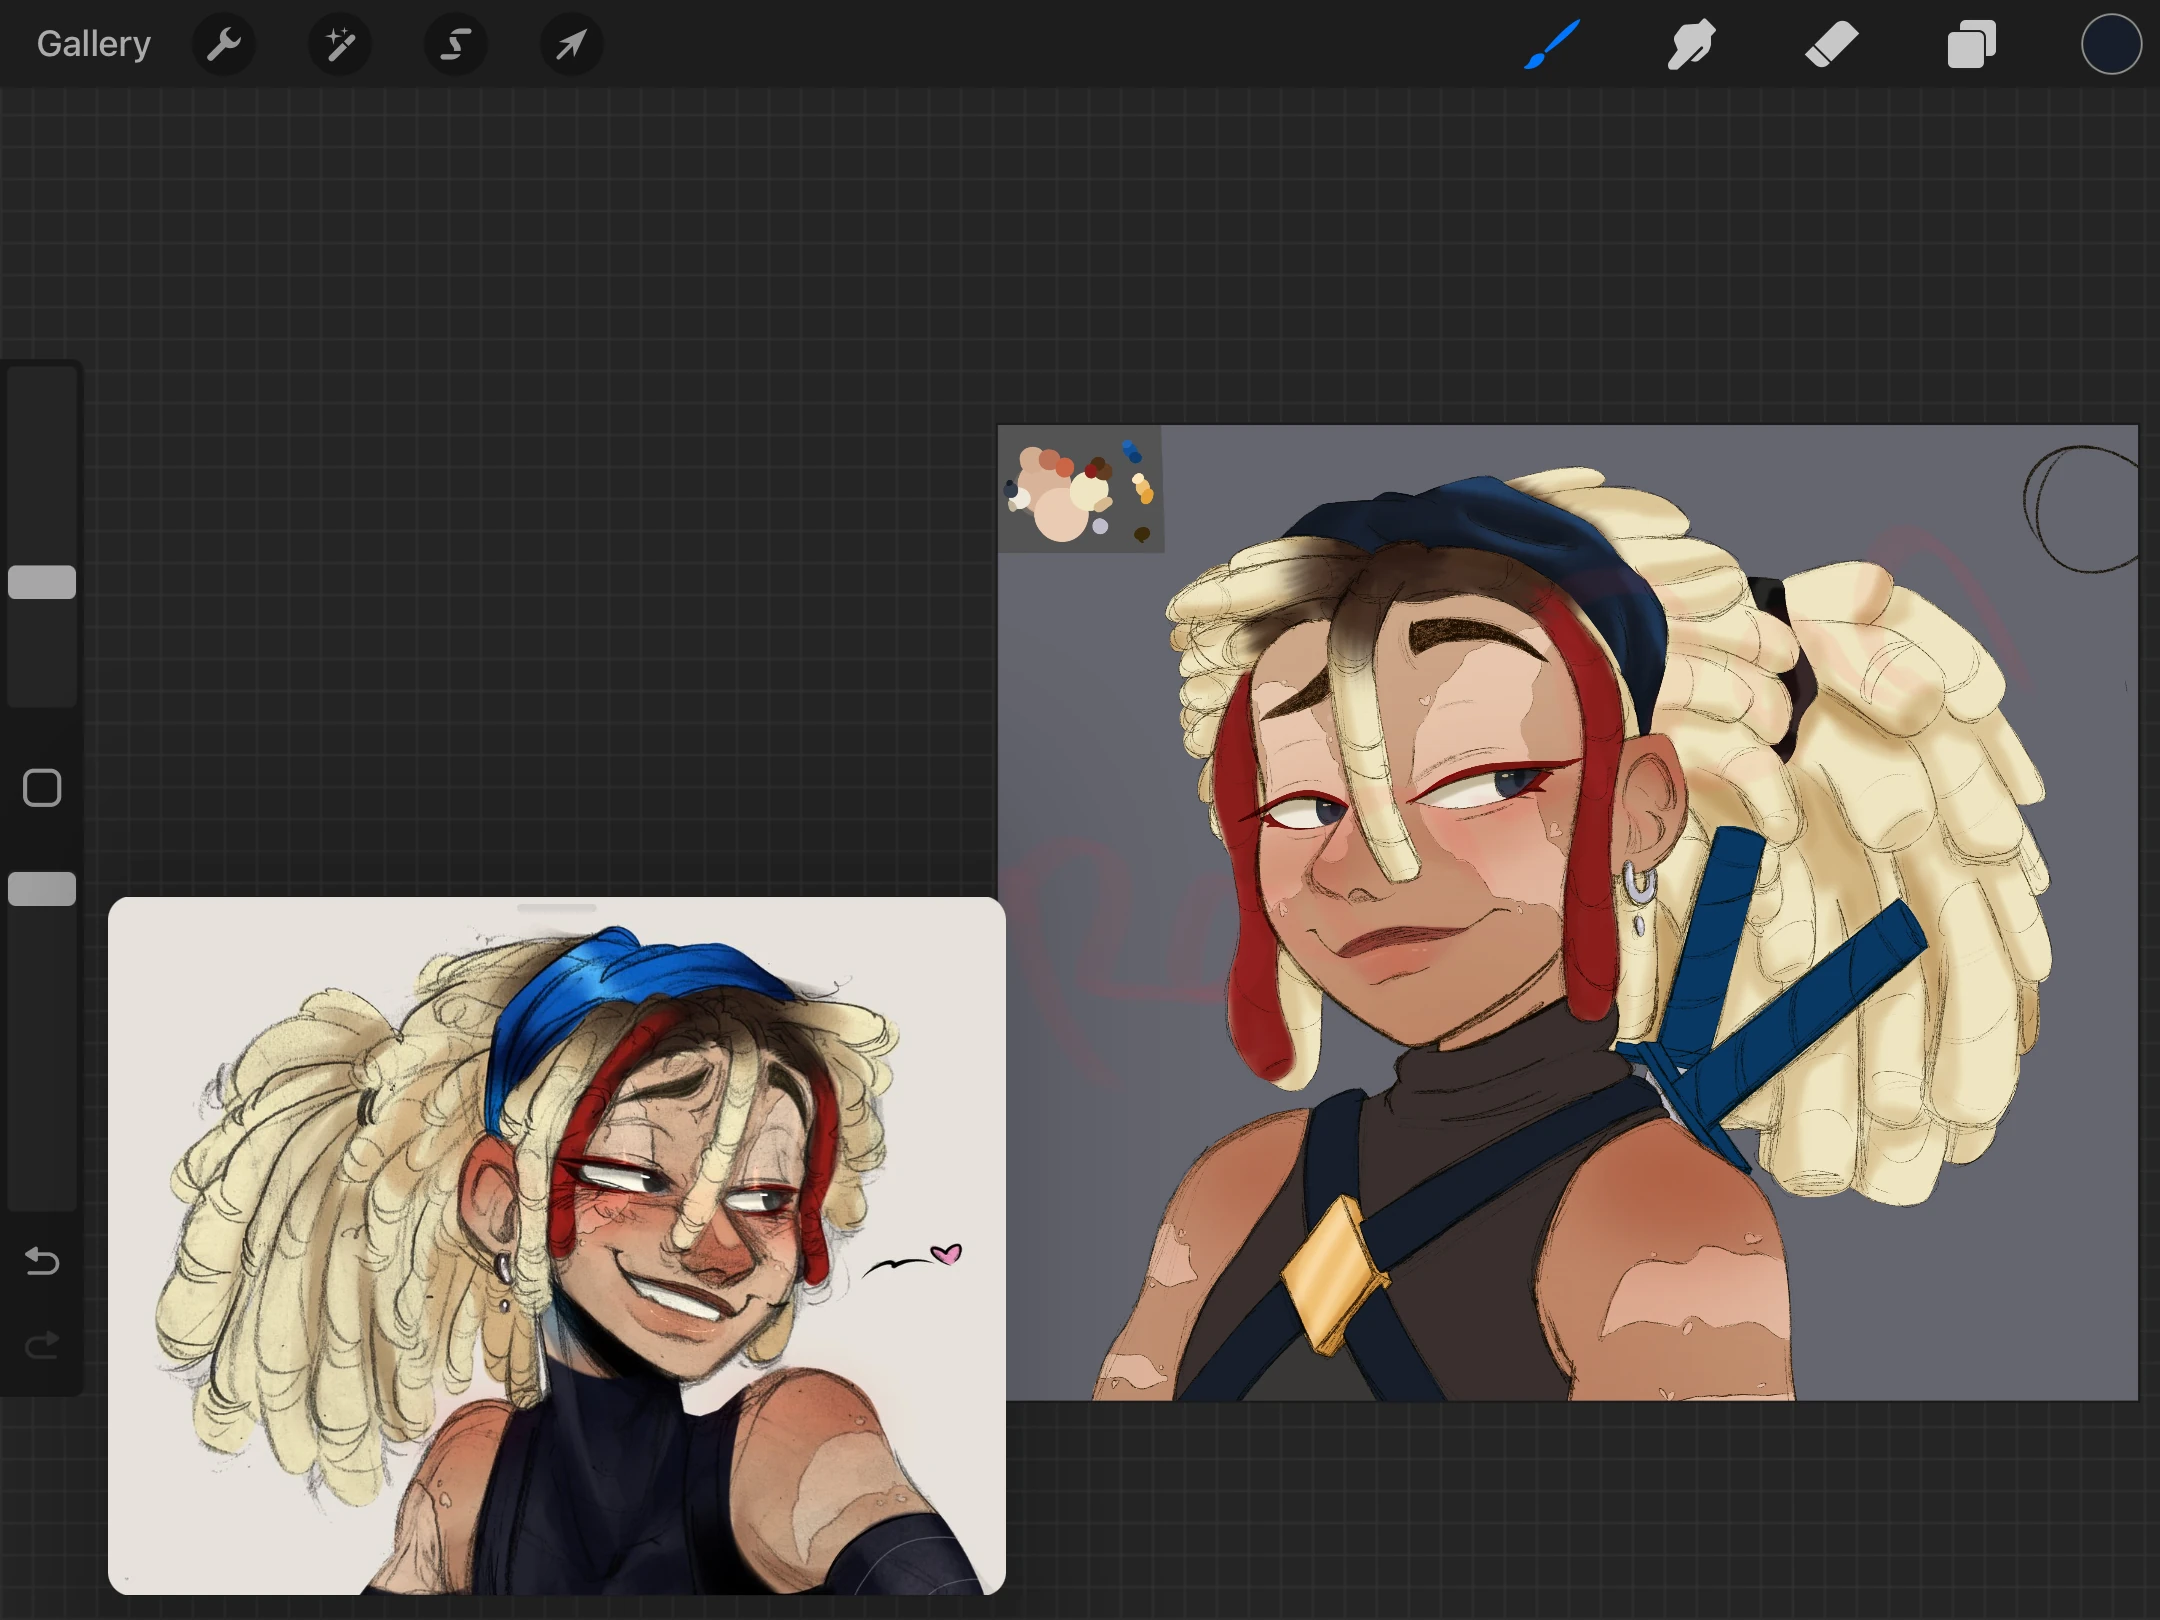Undo the last brush stroke

point(41,1262)
